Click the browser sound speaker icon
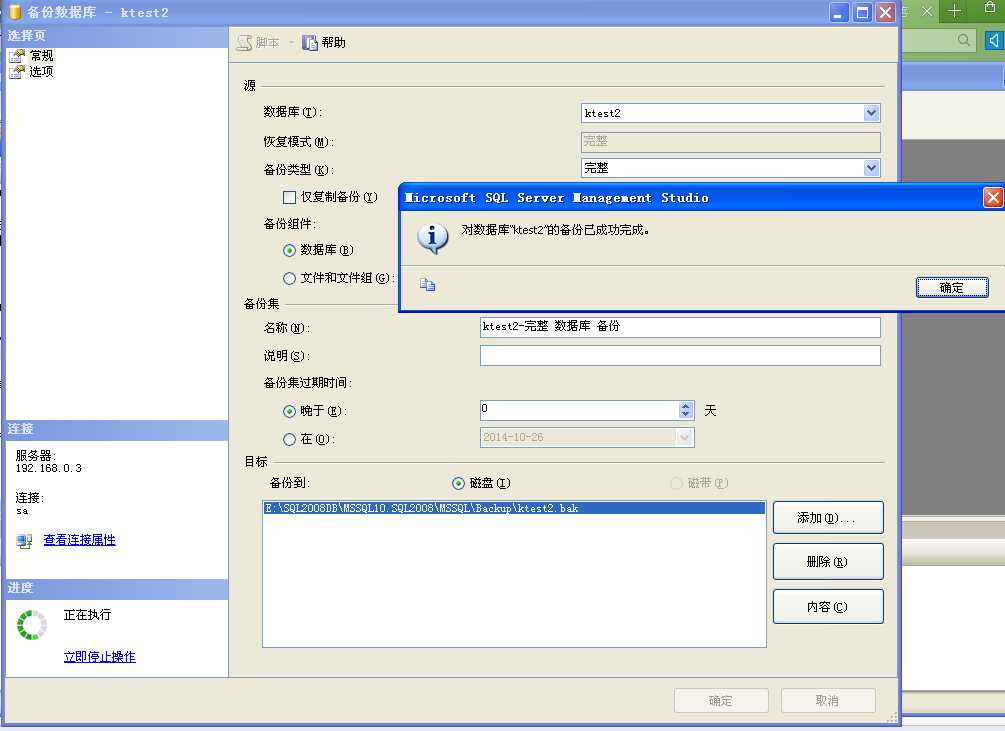Image resolution: width=1005 pixels, height=731 pixels. click(x=993, y=40)
